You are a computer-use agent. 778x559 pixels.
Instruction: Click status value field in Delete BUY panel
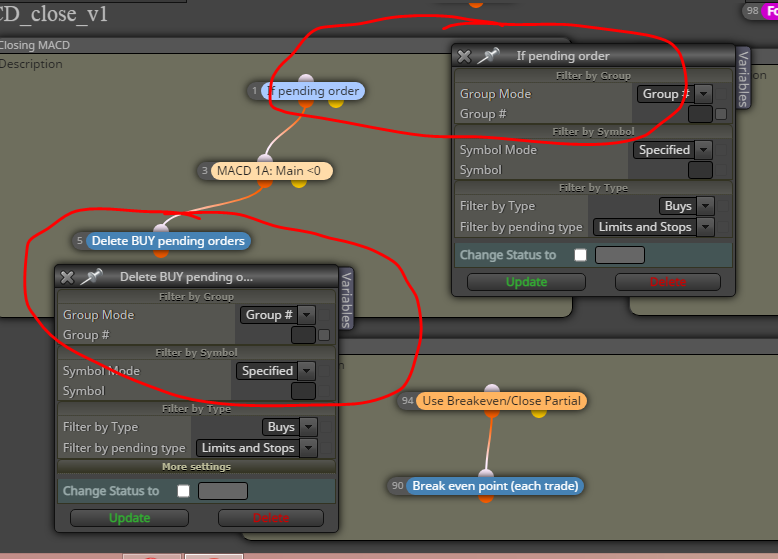point(223,491)
